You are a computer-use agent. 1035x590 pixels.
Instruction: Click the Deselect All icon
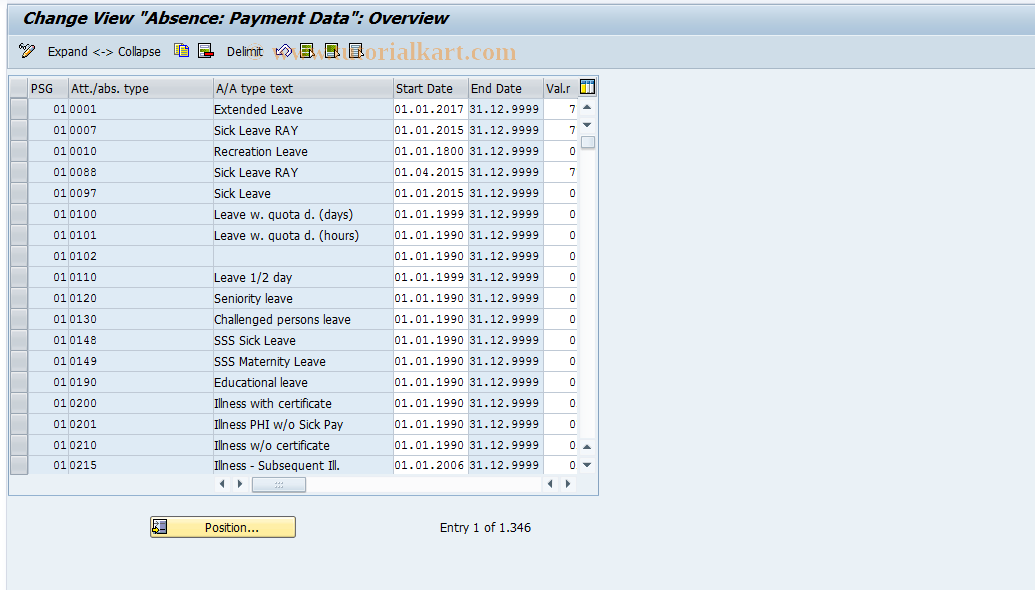coord(356,51)
